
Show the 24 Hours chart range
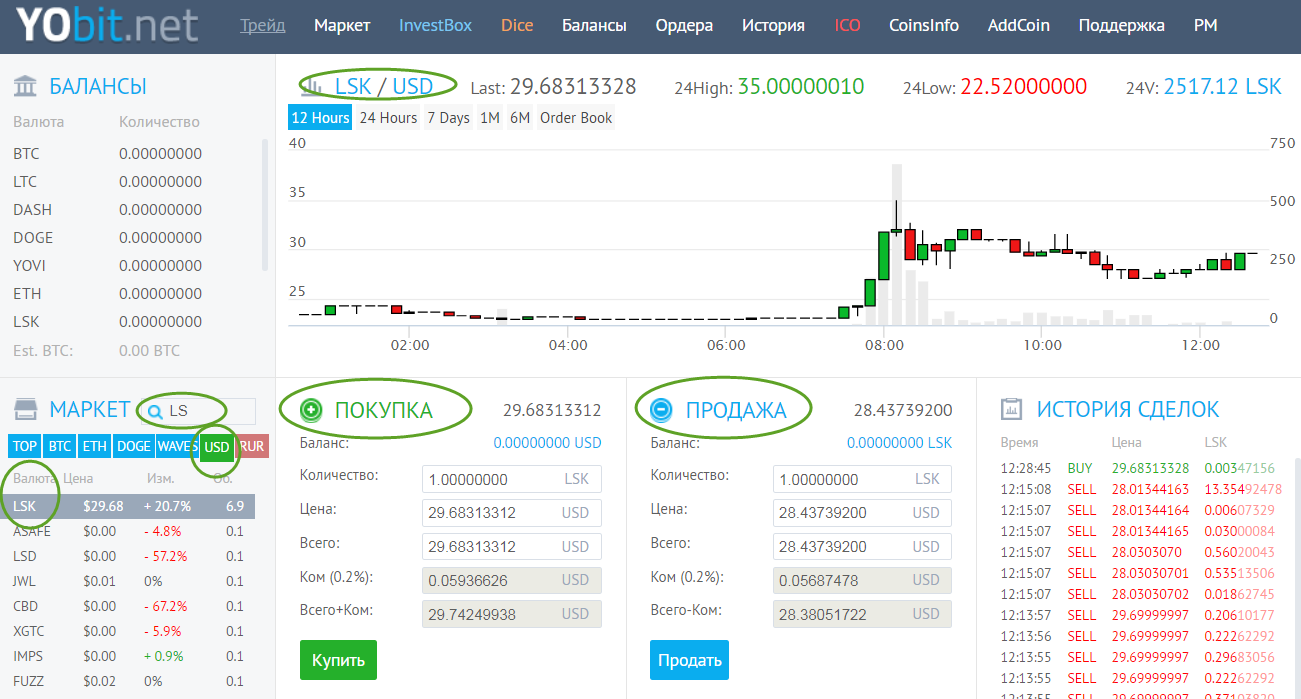click(x=388, y=118)
